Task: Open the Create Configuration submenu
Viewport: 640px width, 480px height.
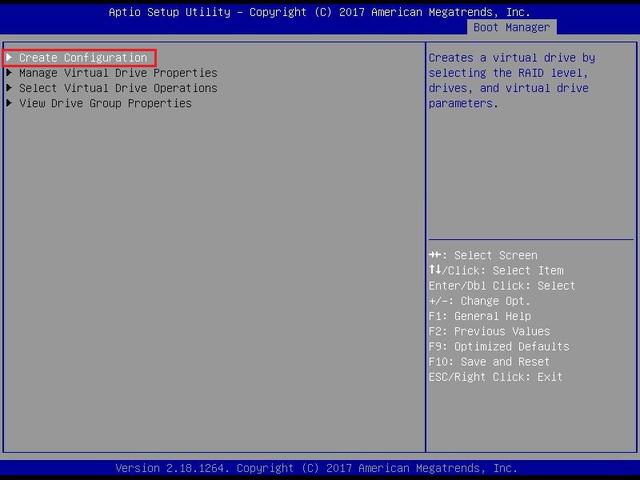Action: (83, 58)
